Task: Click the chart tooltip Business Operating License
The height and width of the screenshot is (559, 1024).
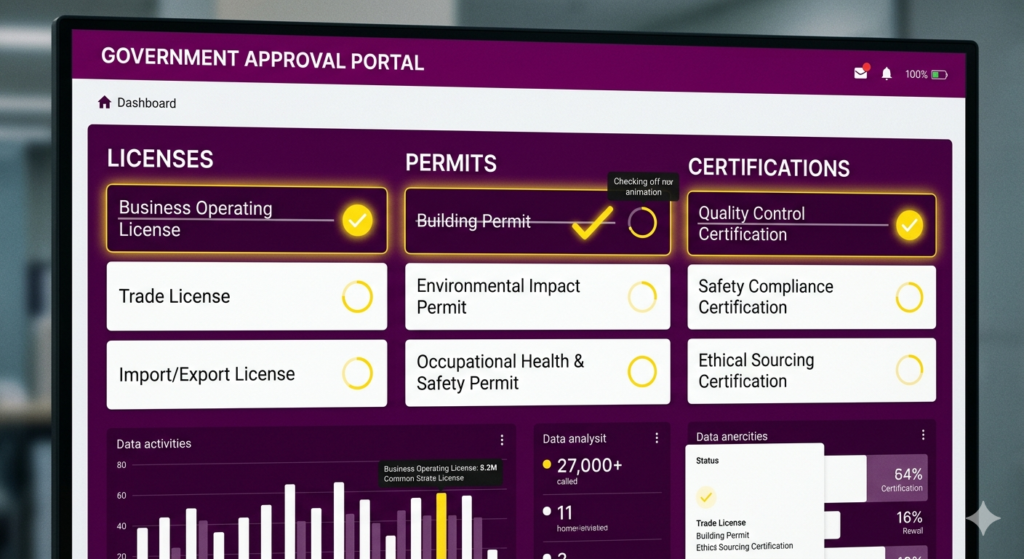Action: click(x=440, y=473)
